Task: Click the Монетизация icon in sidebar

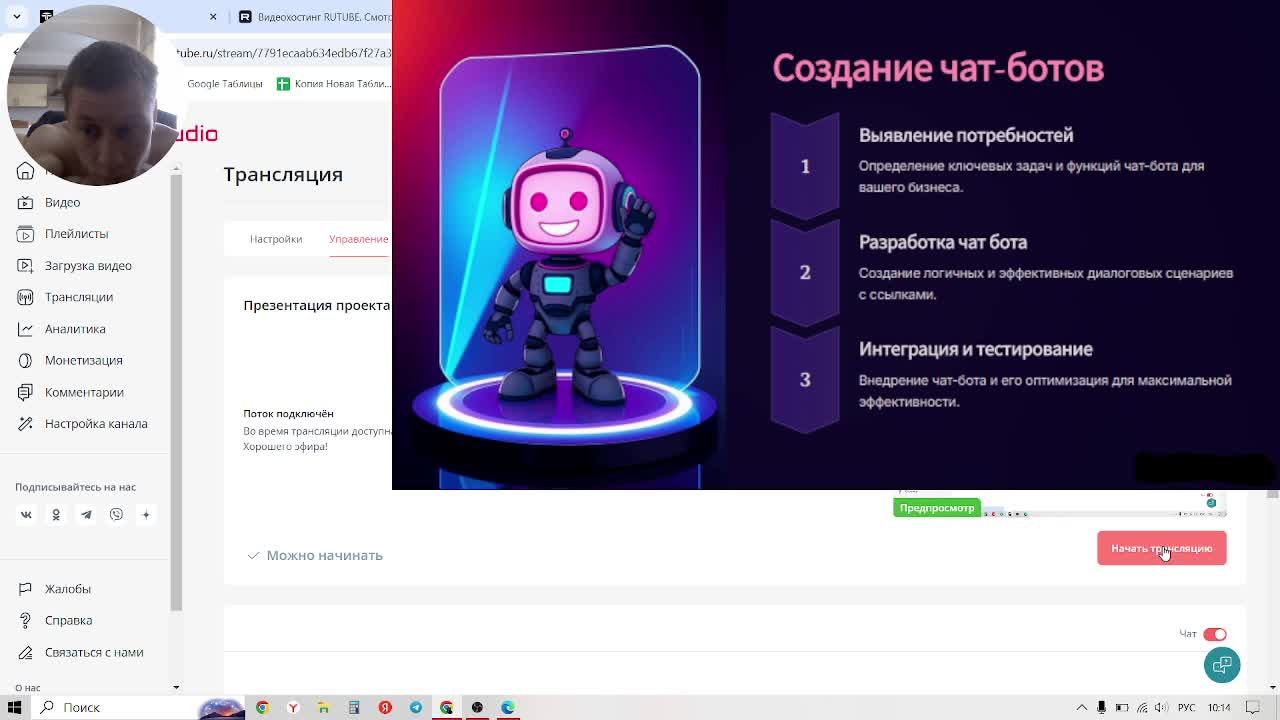Action: (x=26, y=360)
